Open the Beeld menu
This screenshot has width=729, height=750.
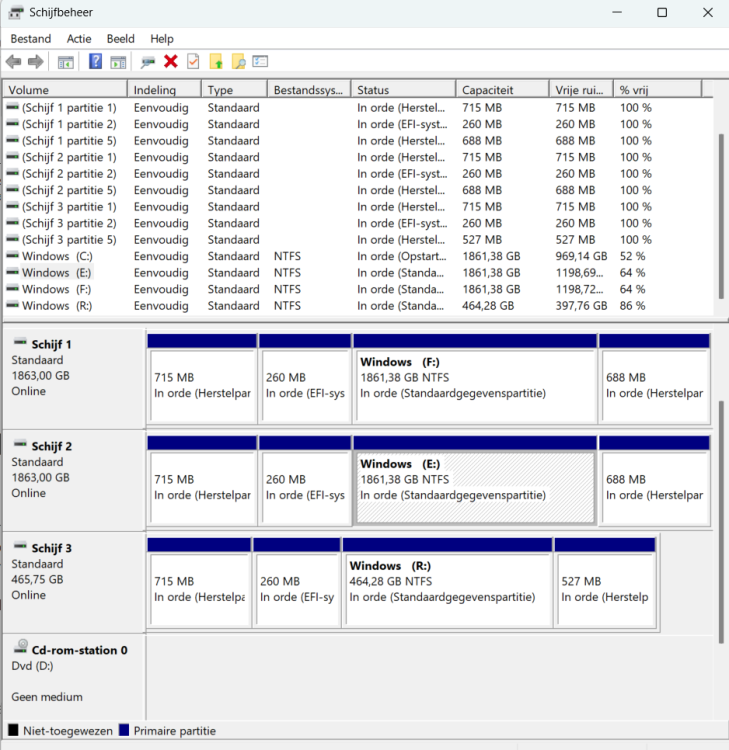120,39
